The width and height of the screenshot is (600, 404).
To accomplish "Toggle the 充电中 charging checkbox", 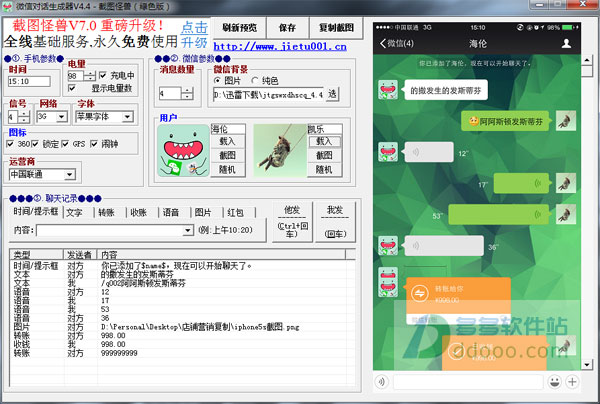I will point(103,75).
